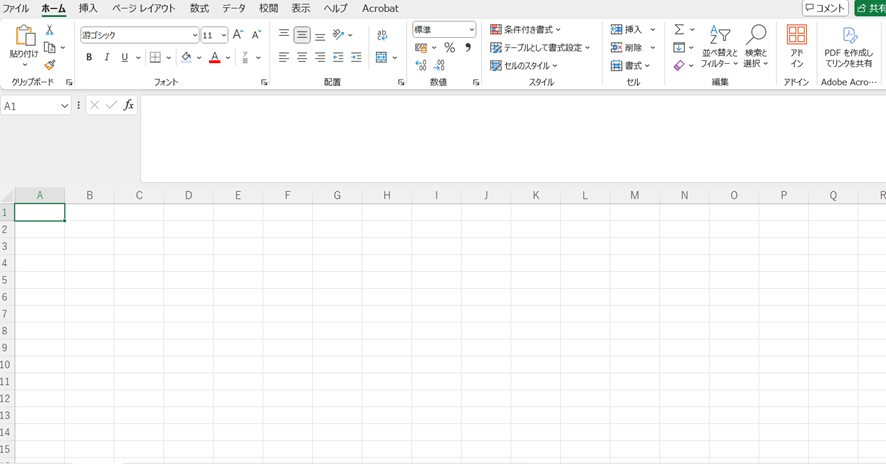Select the column D header

click(188, 195)
